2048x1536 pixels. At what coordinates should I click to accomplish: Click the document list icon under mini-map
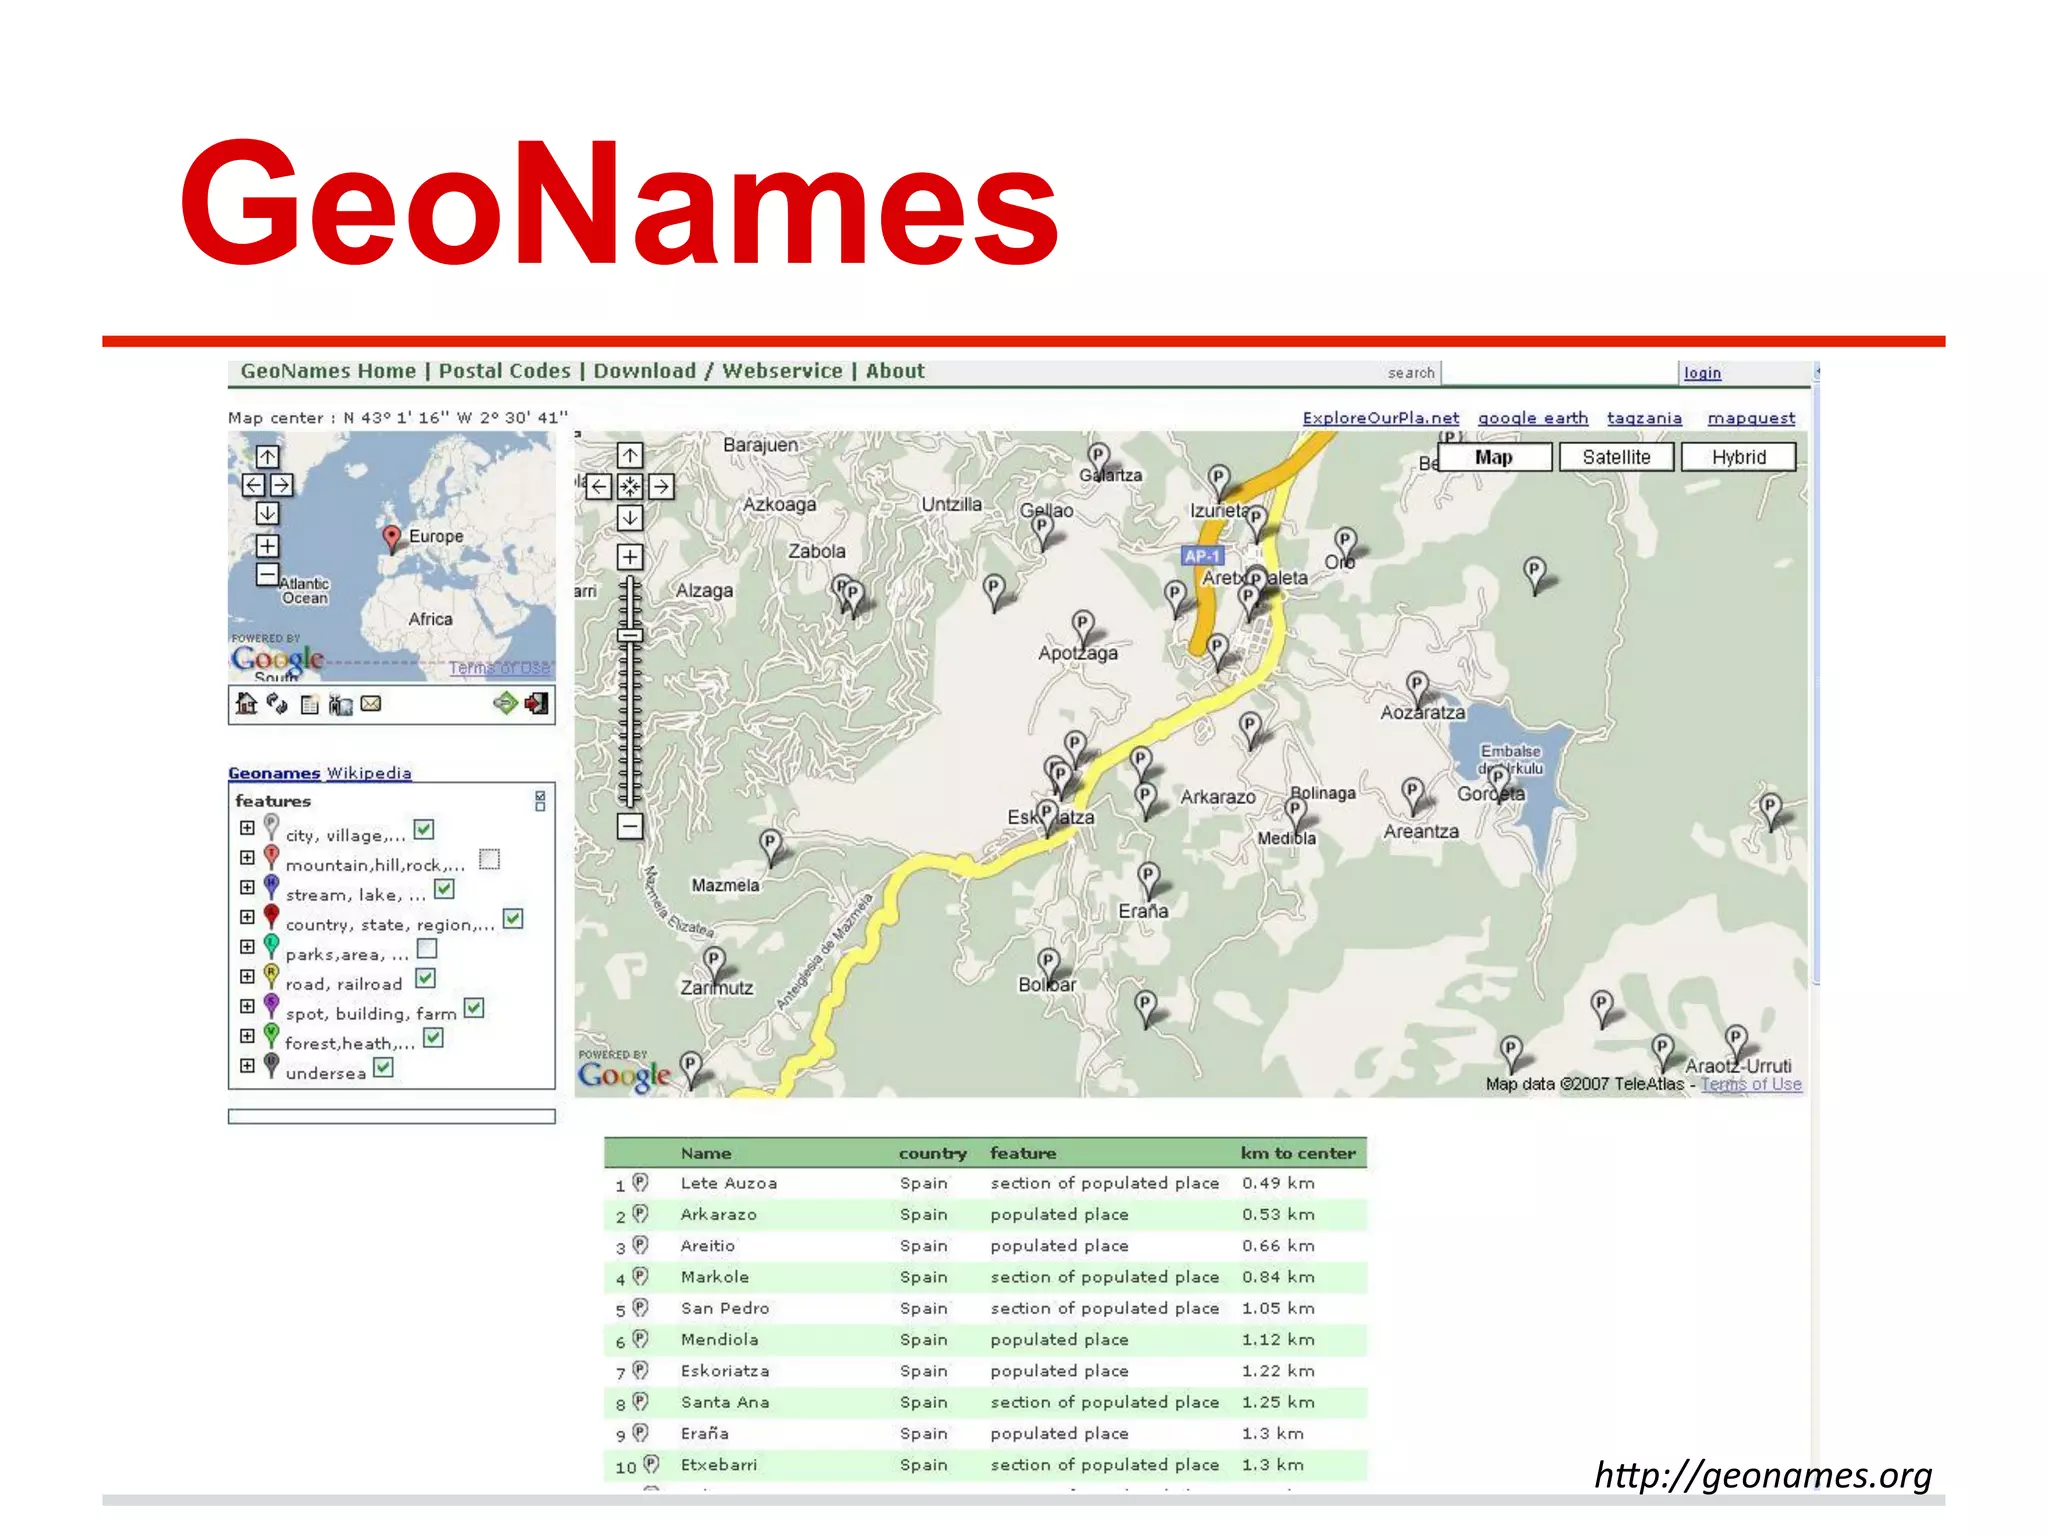coord(310,704)
